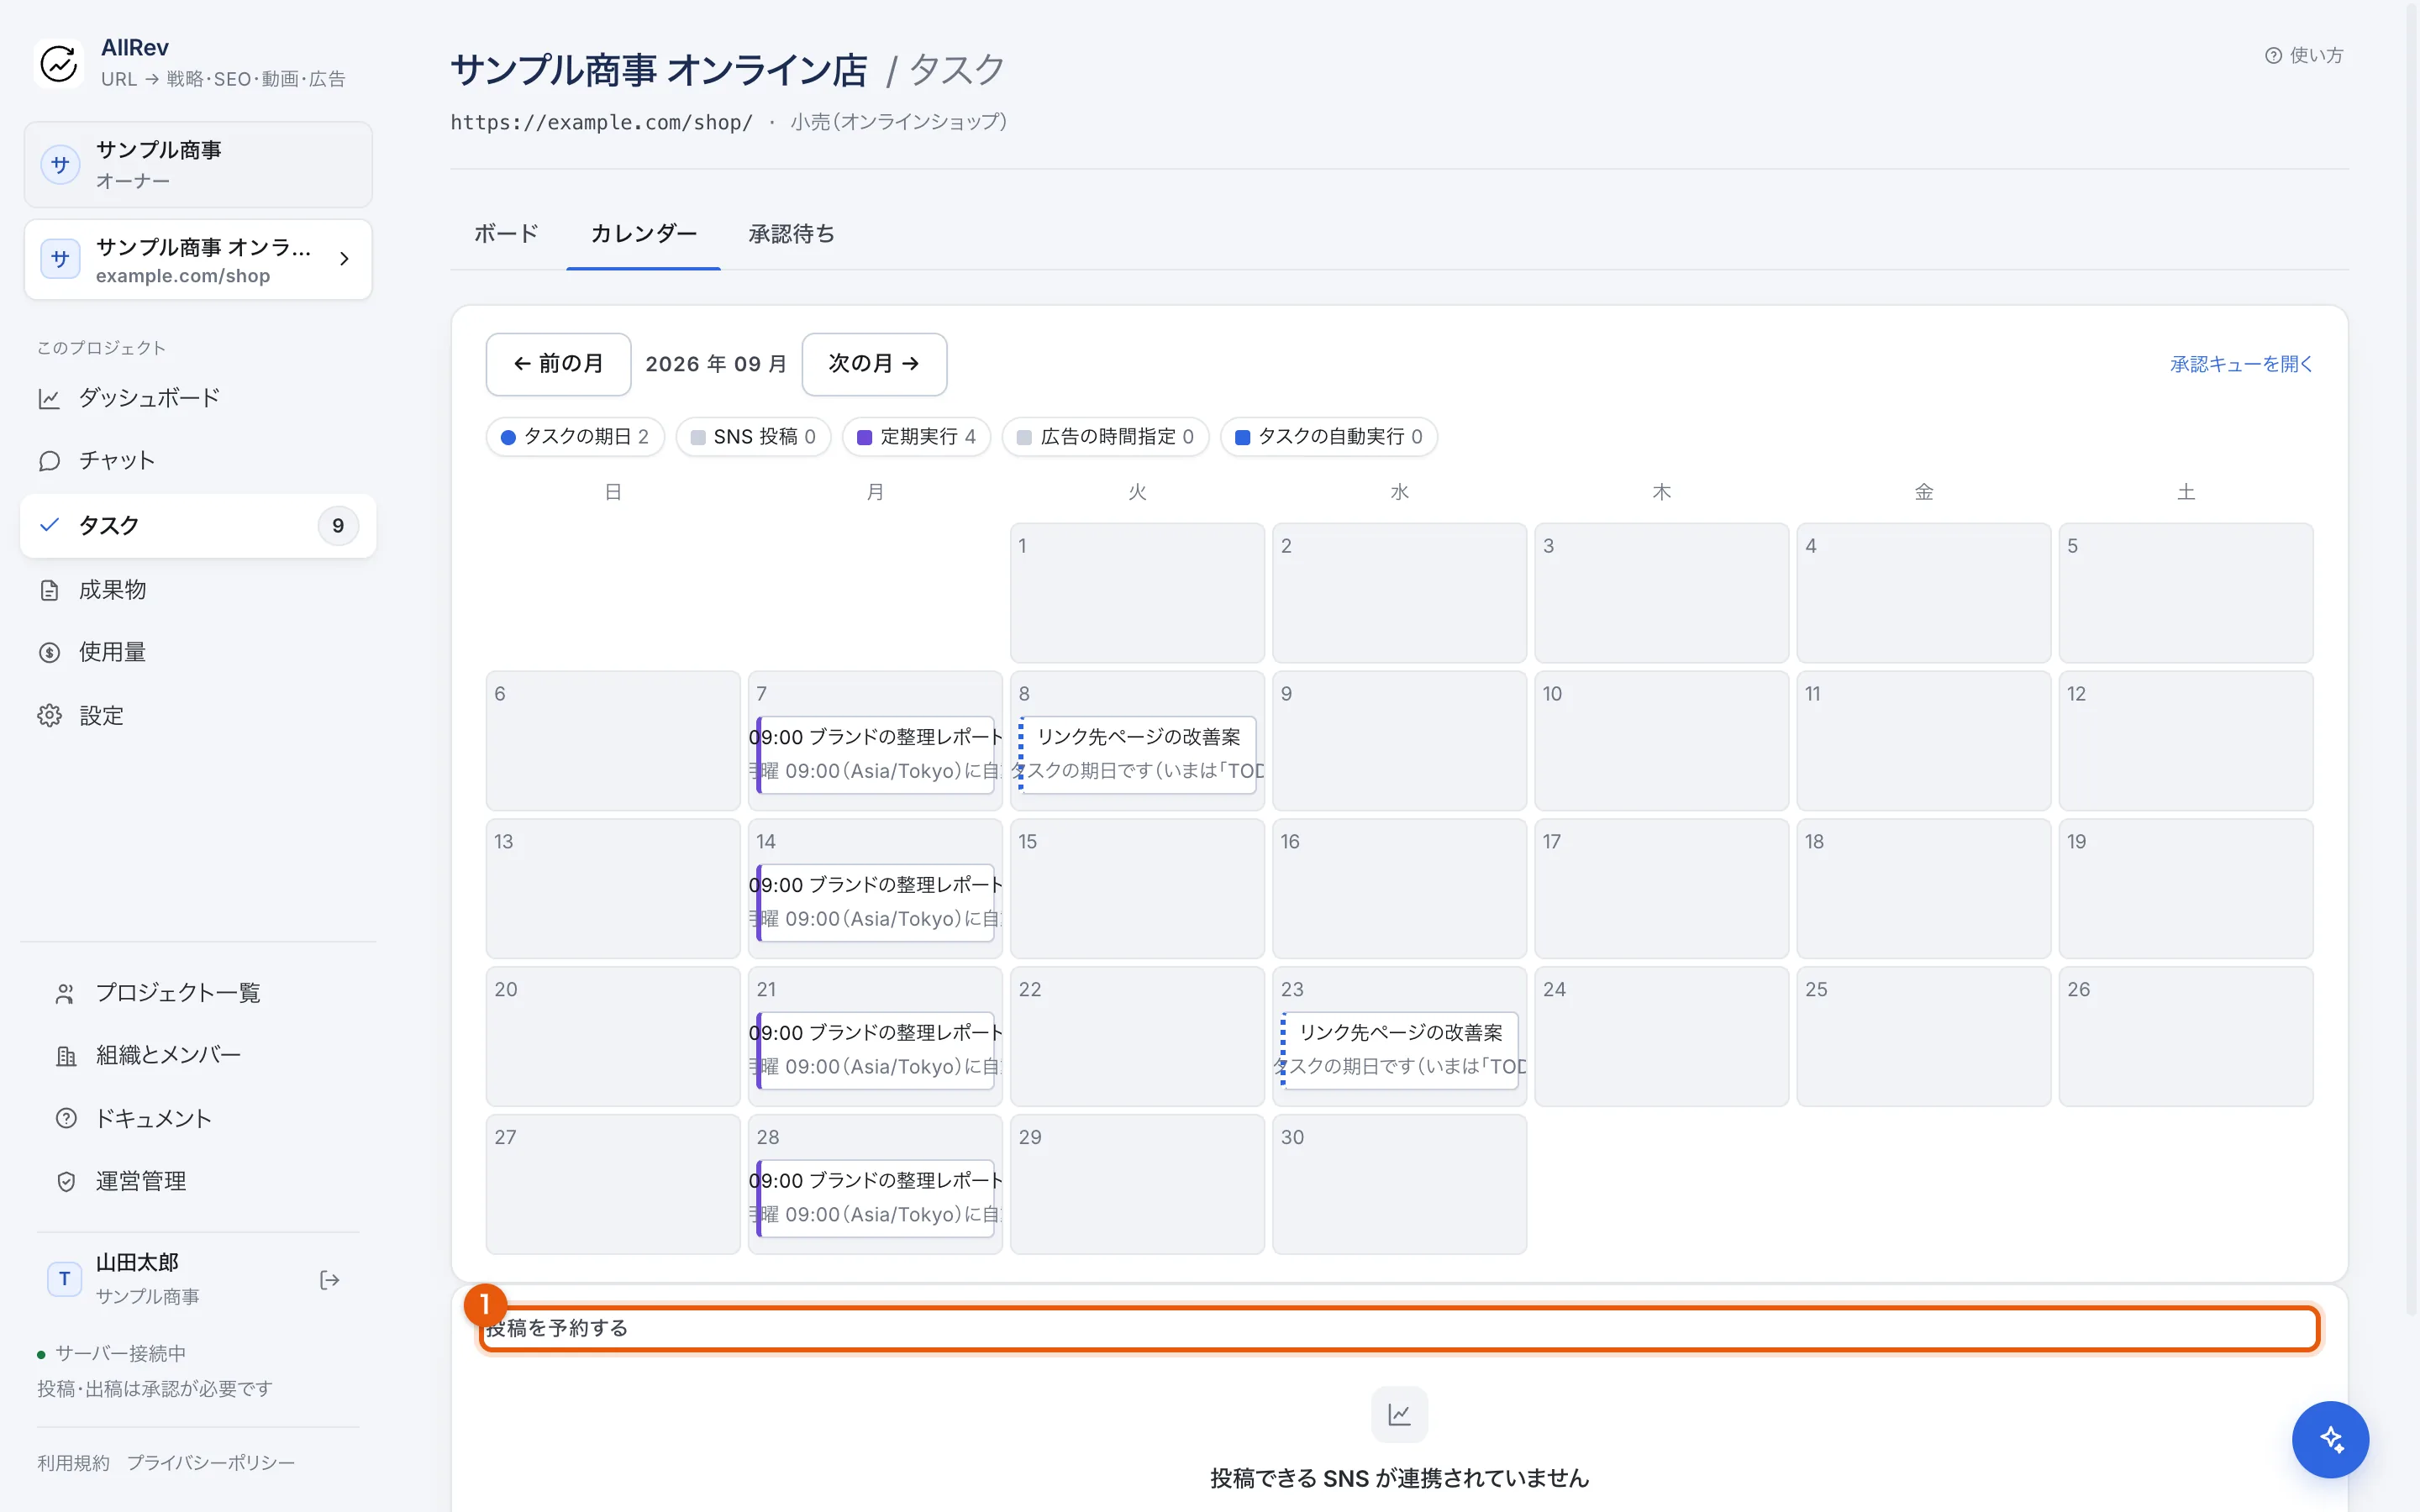
Task: Open the リンク先ページの改善案 event on the 23rd
Action: pyautogui.click(x=1399, y=1050)
